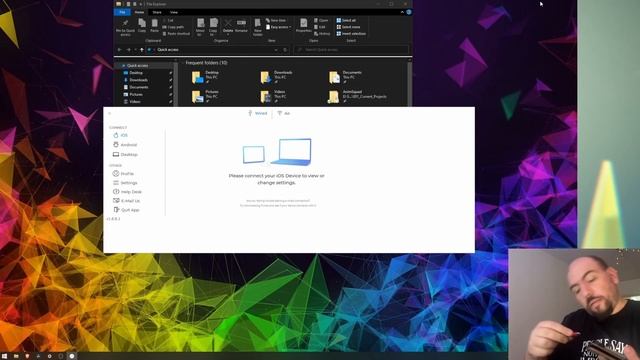Go back in File Explorer navigation
Viewport: 640px width, 360px height.
[x=120, y=50]
